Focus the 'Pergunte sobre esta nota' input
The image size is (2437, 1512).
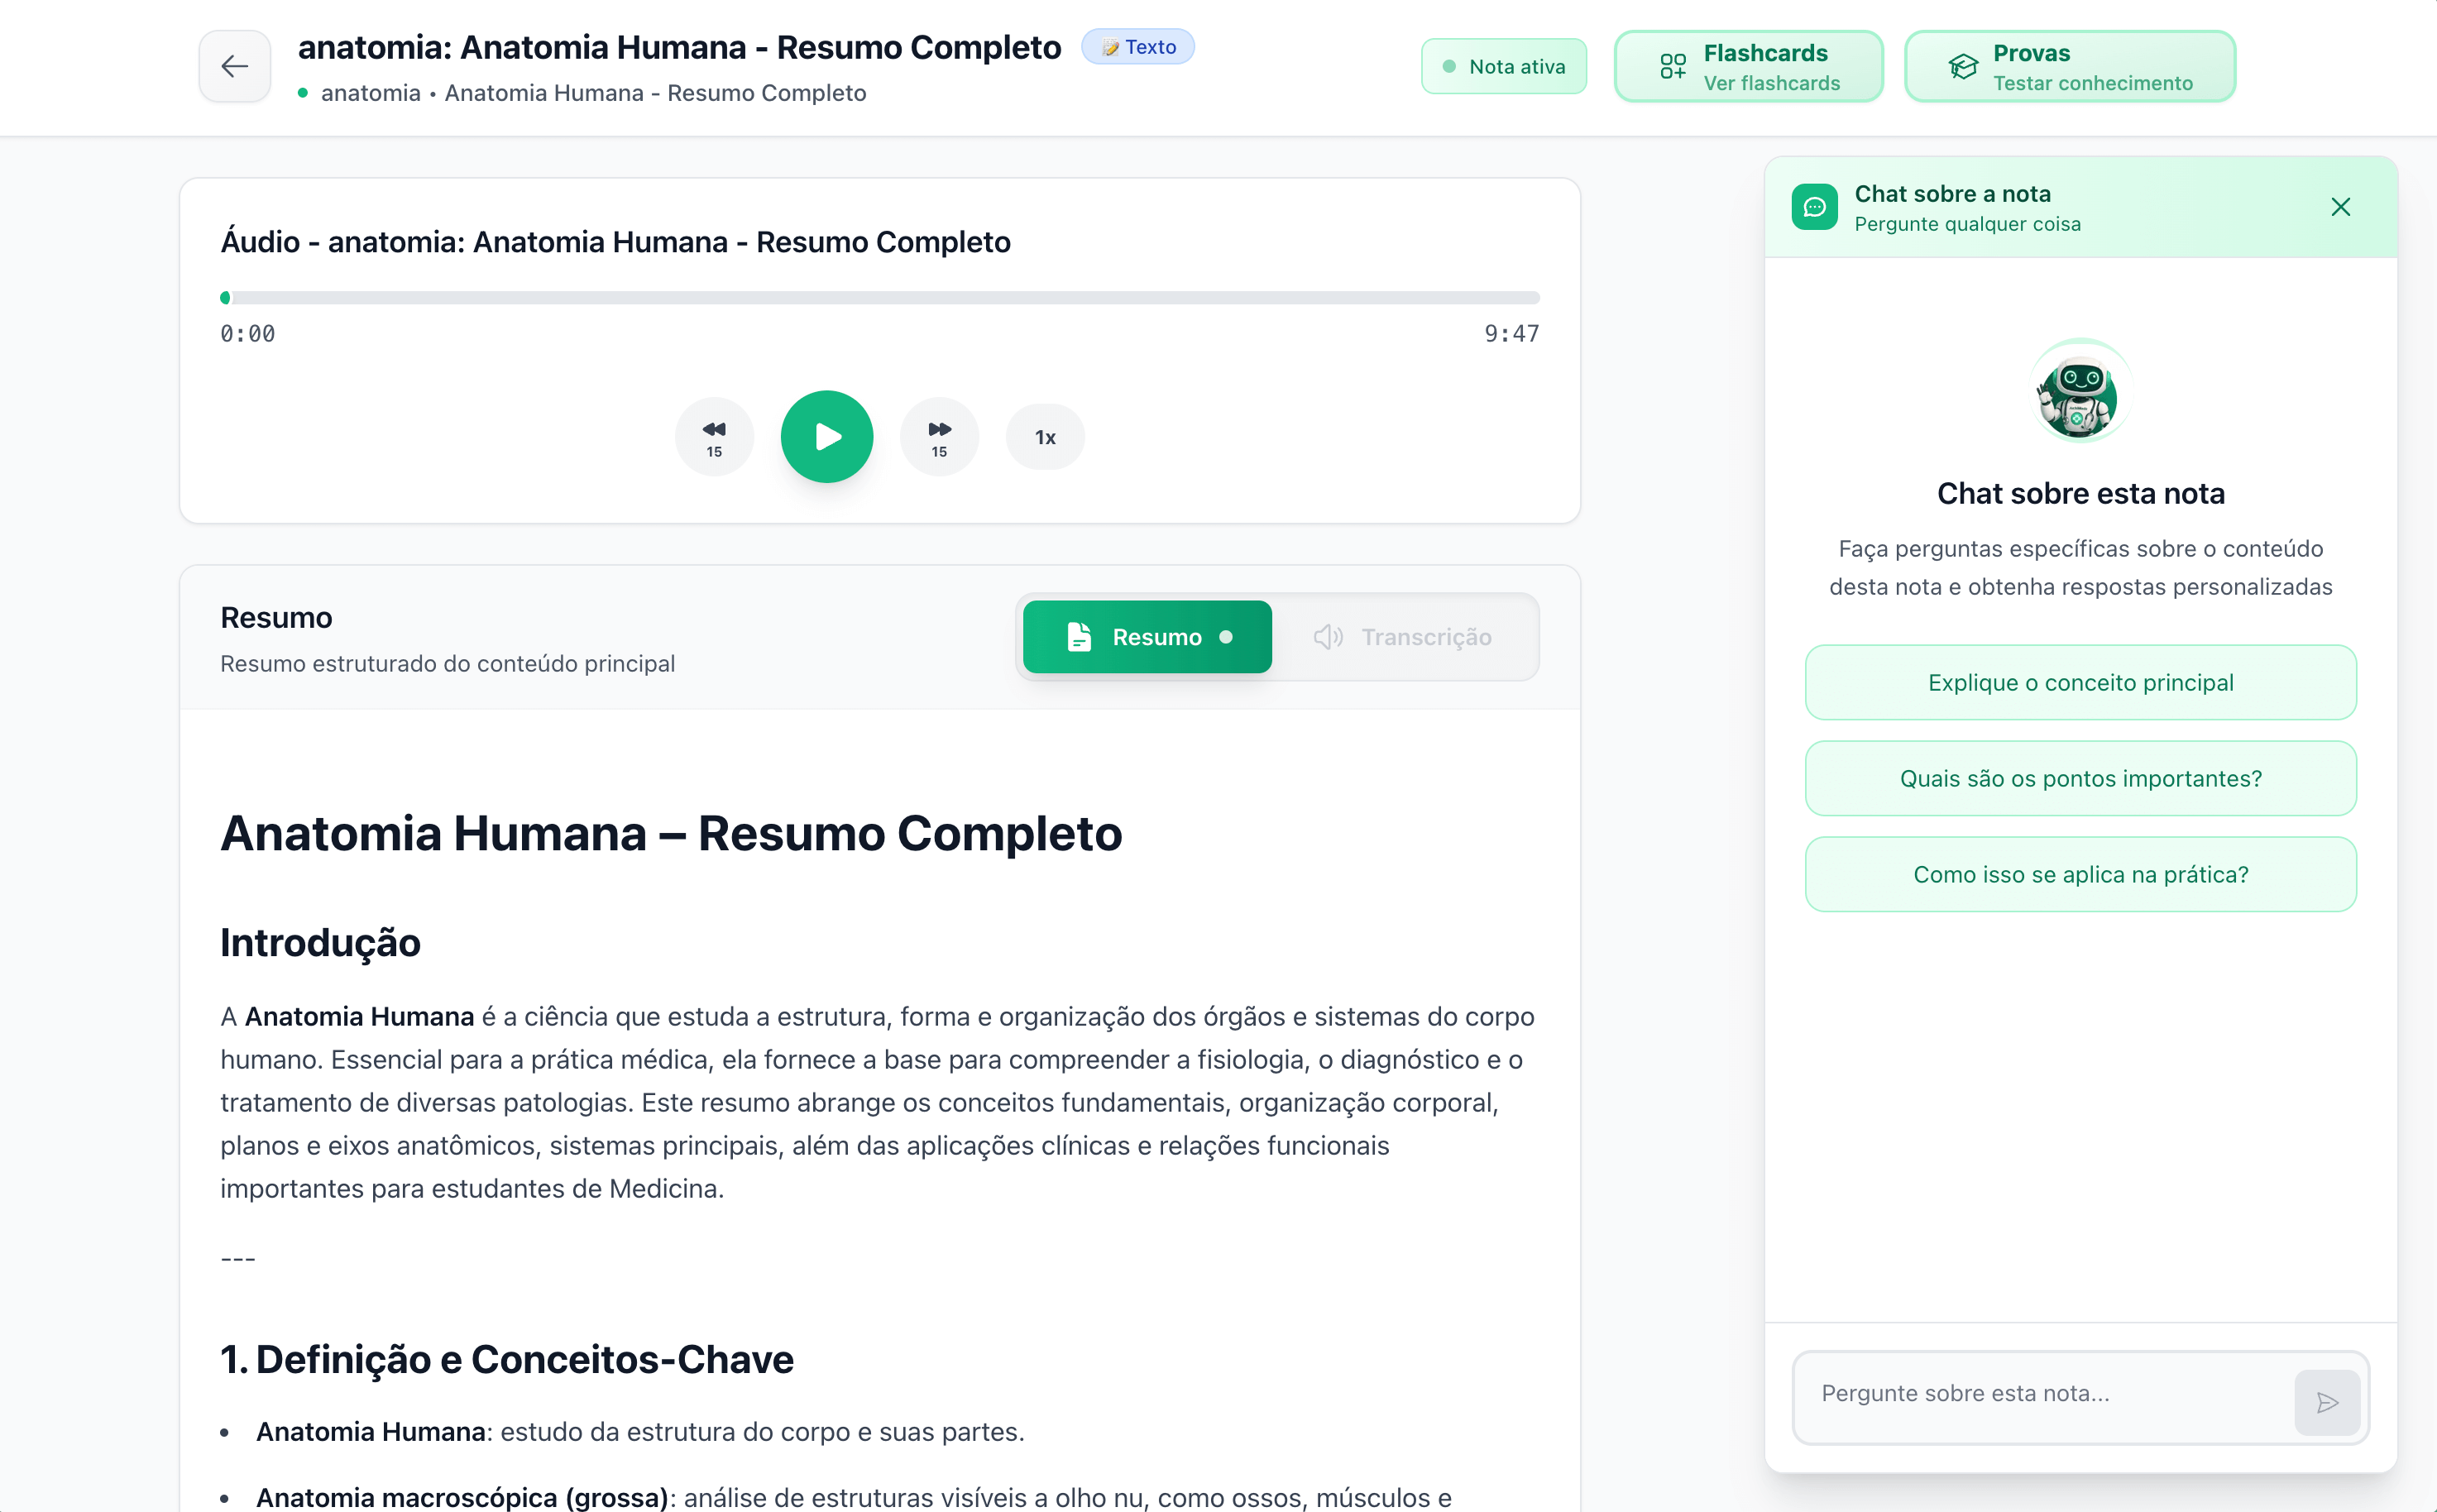[x=2040, y=1394]
